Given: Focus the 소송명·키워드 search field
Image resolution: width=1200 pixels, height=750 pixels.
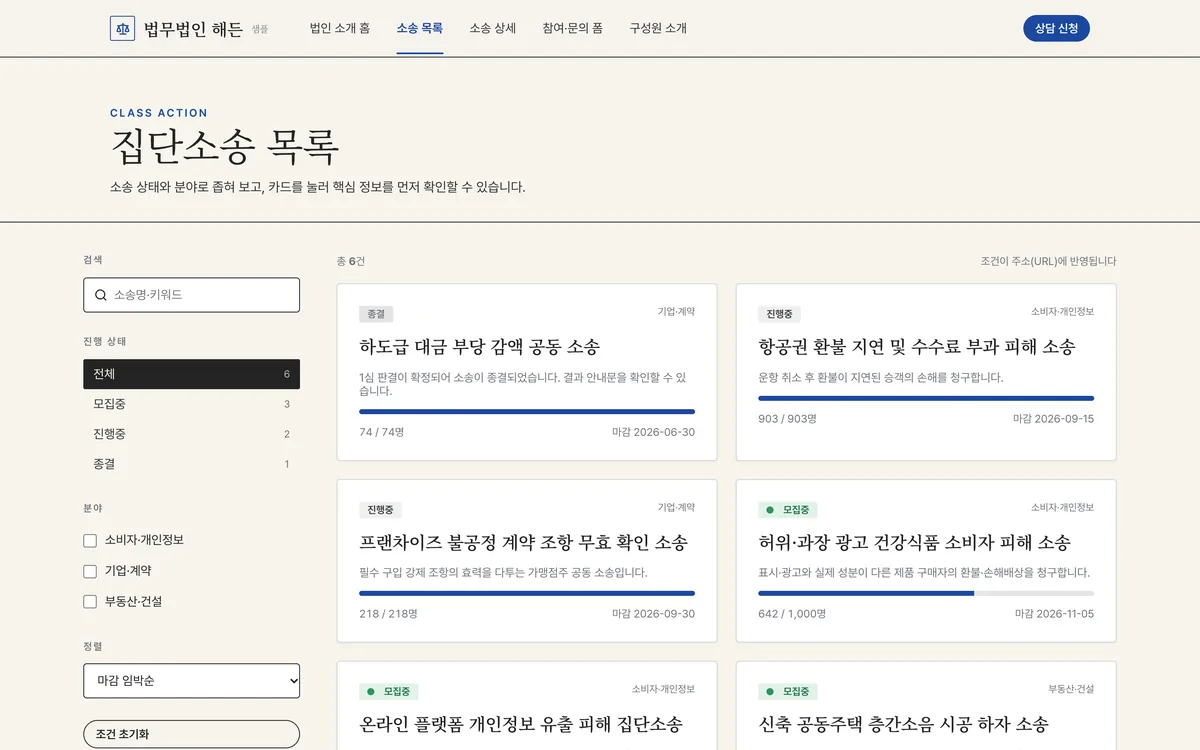Looking at the screenshot, I should [191, 295].
